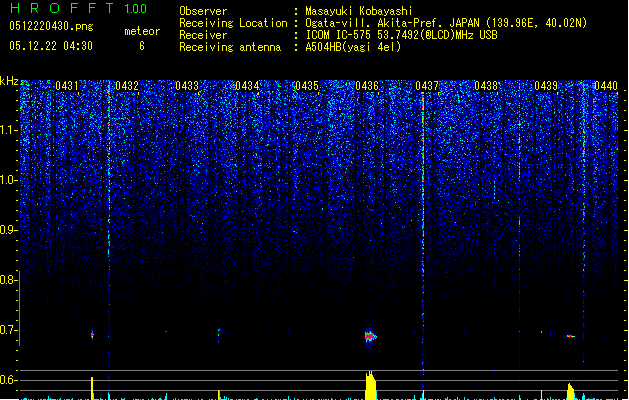Click the faint echo at 0.7 kHz under 0433
The width and height of the screenshot is (629, 400).
click(x=219, y=335)
